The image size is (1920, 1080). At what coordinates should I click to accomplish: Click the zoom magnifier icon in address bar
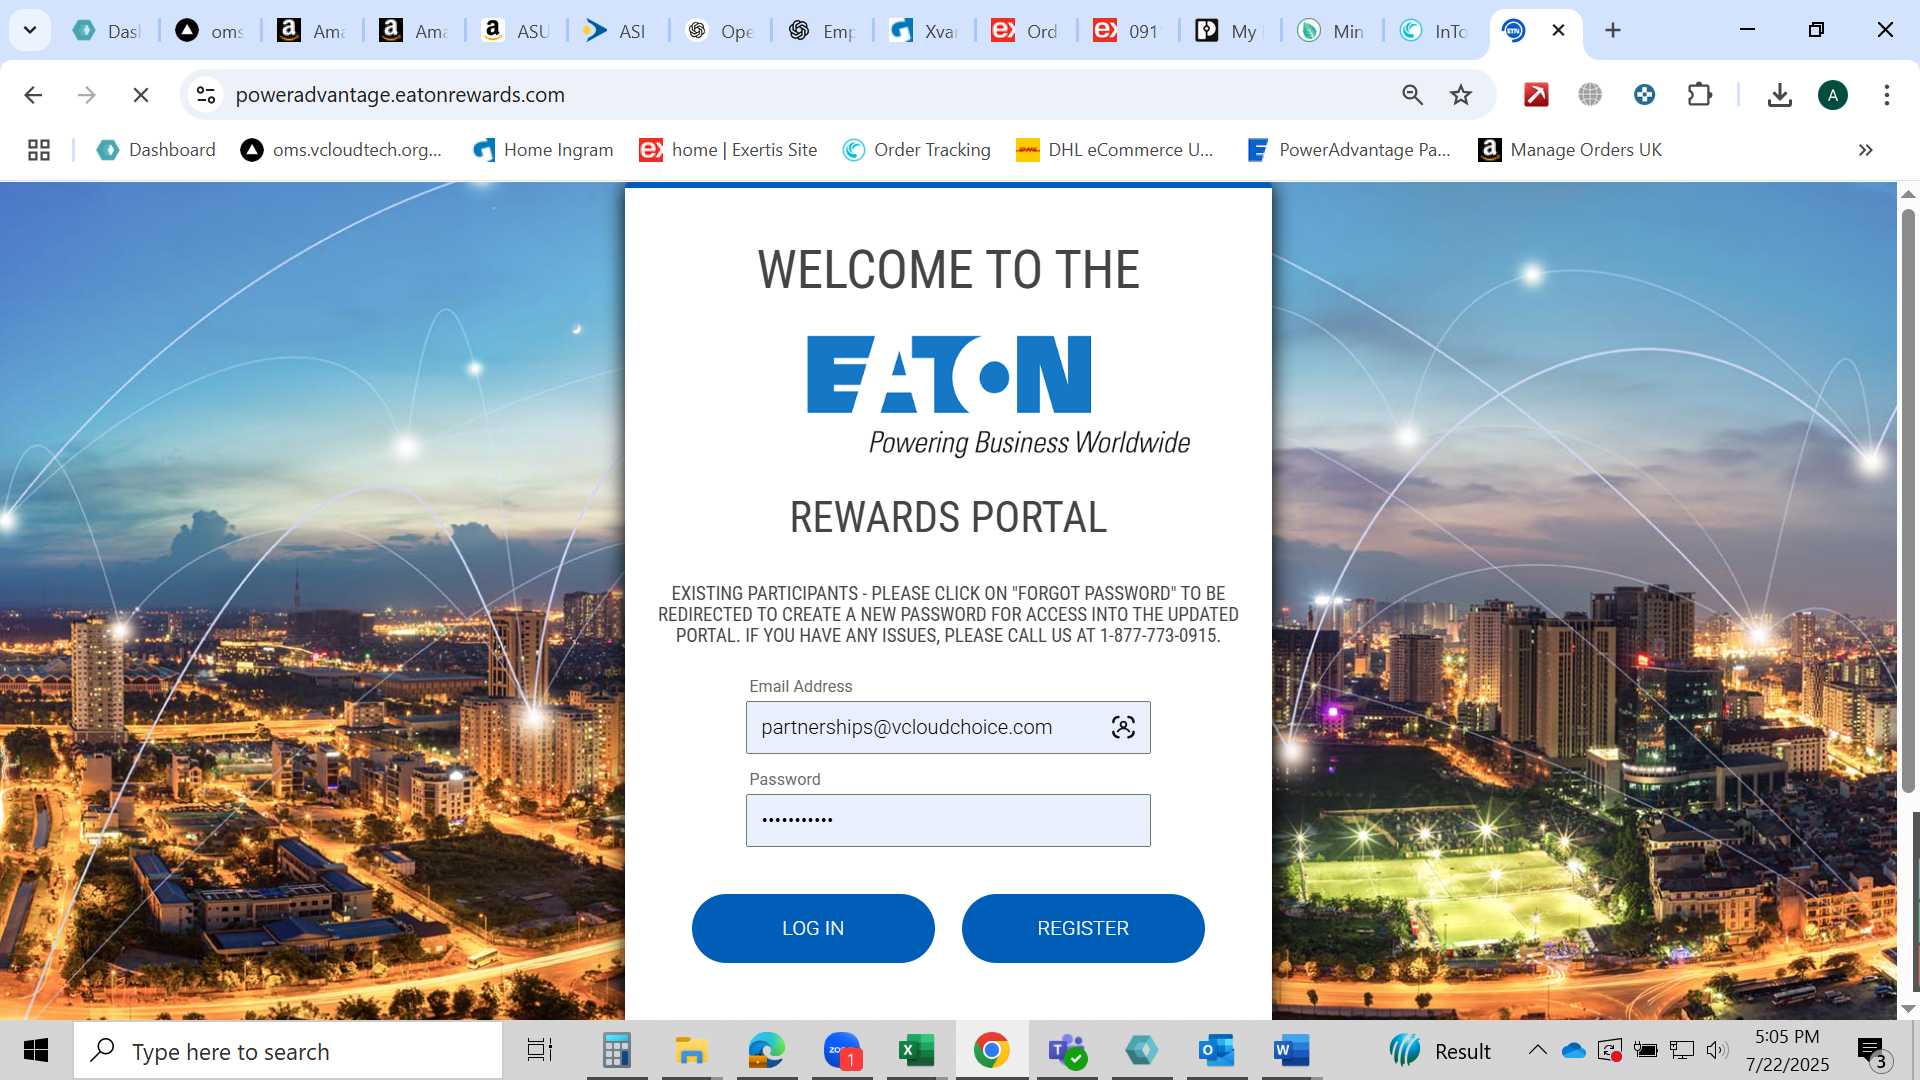click(1412, 95)
